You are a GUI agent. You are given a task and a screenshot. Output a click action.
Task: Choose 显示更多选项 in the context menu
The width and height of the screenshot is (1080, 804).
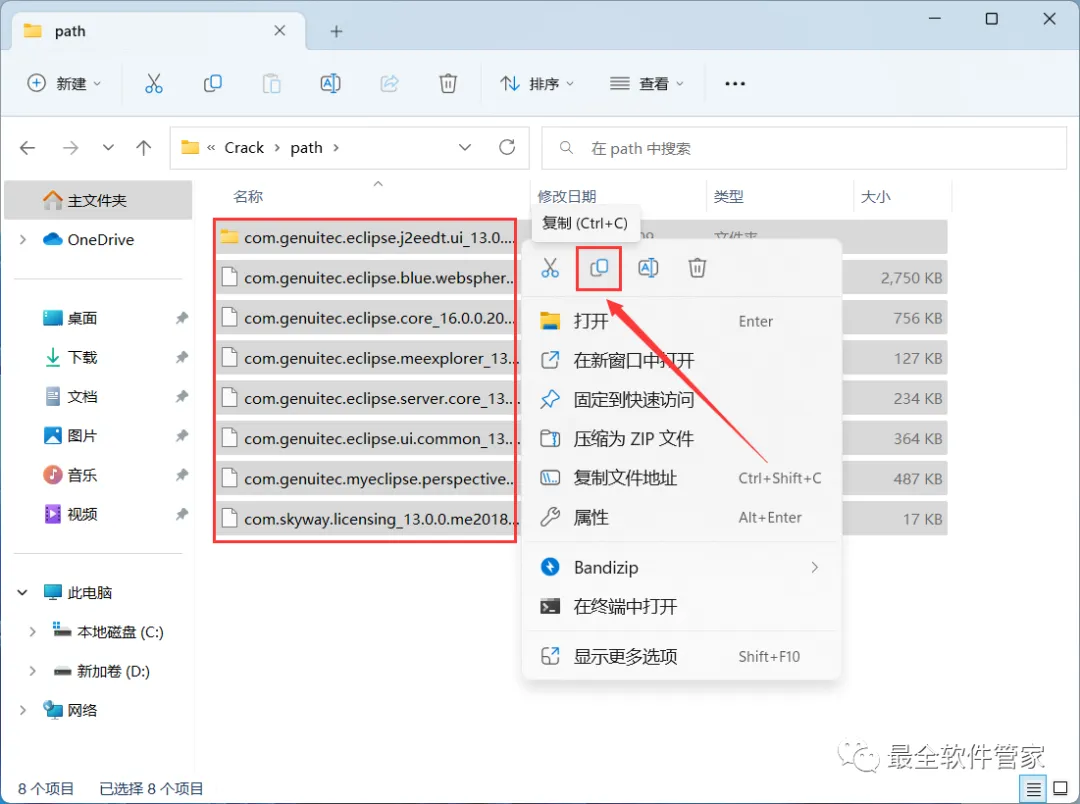682,657
